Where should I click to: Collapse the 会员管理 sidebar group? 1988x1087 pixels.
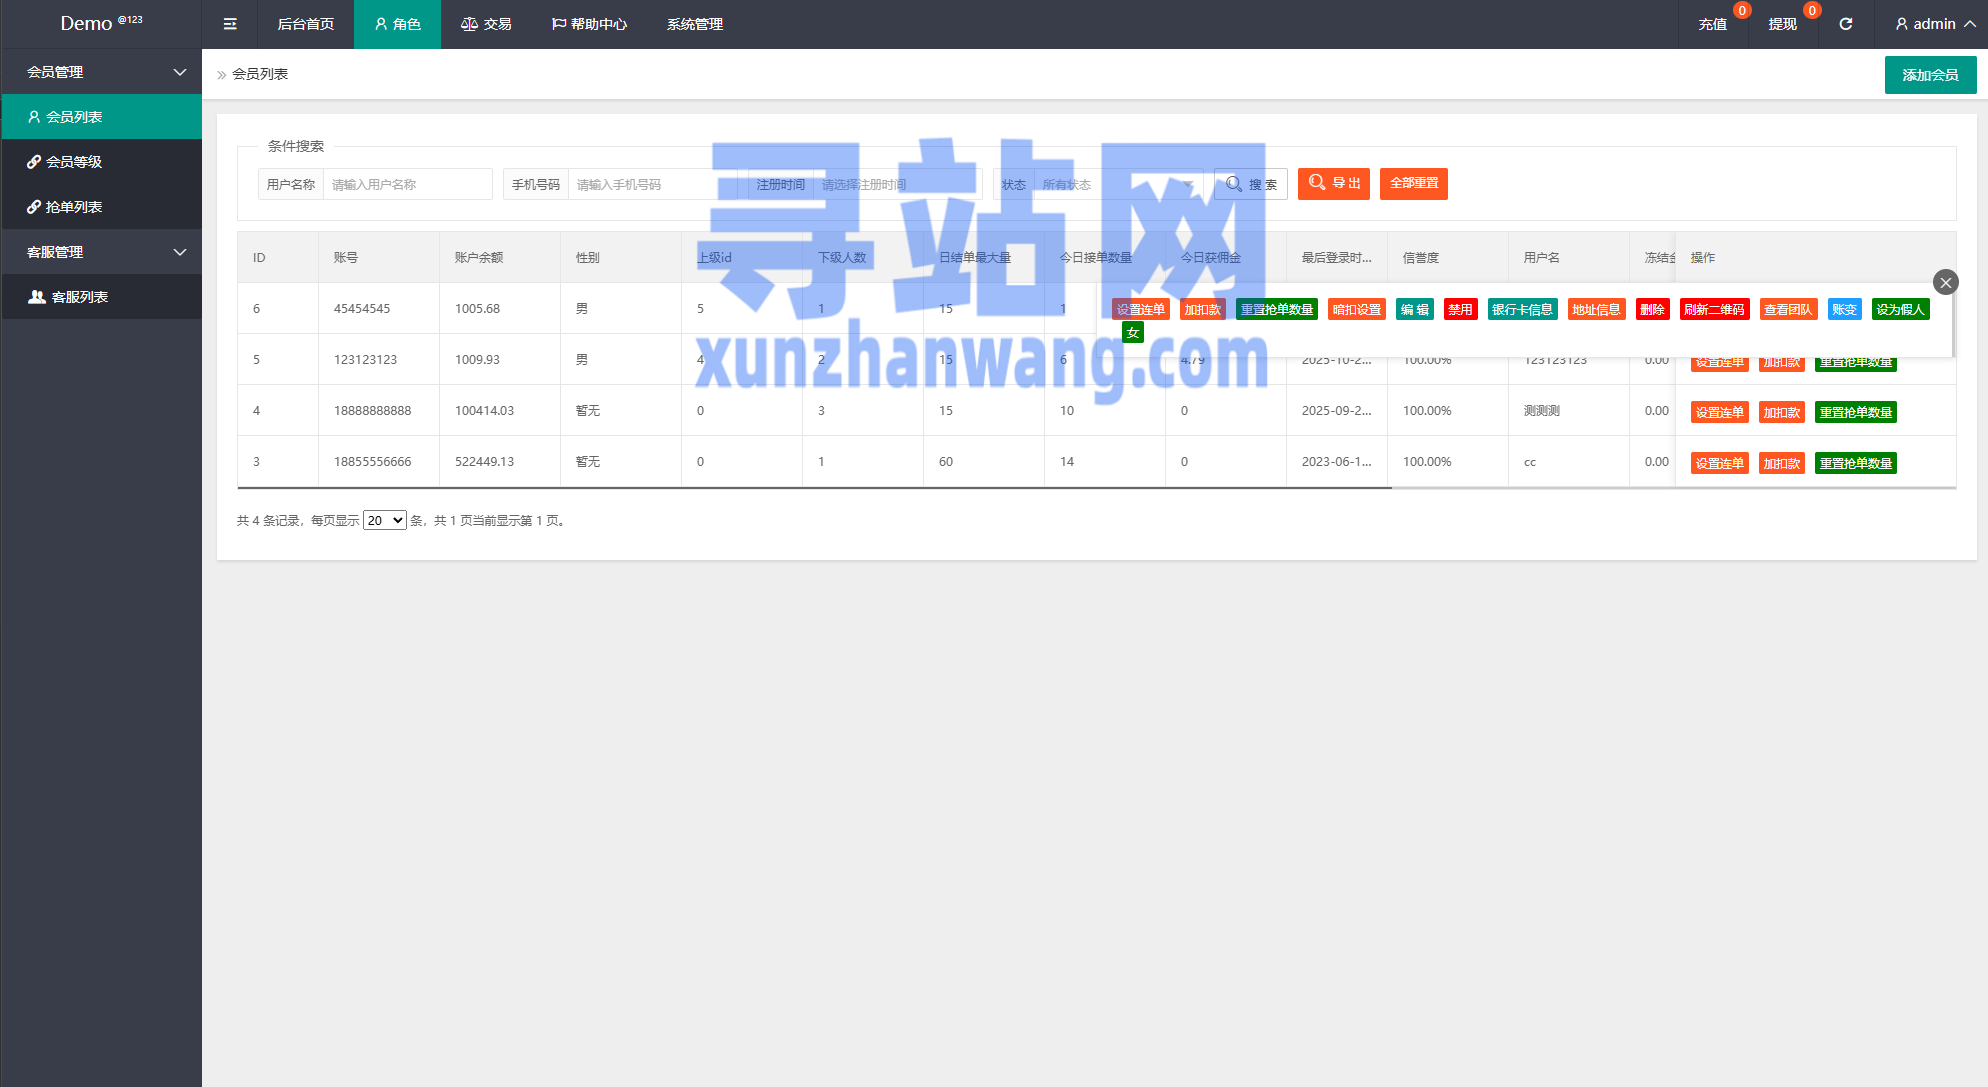[x=101, y=72]
